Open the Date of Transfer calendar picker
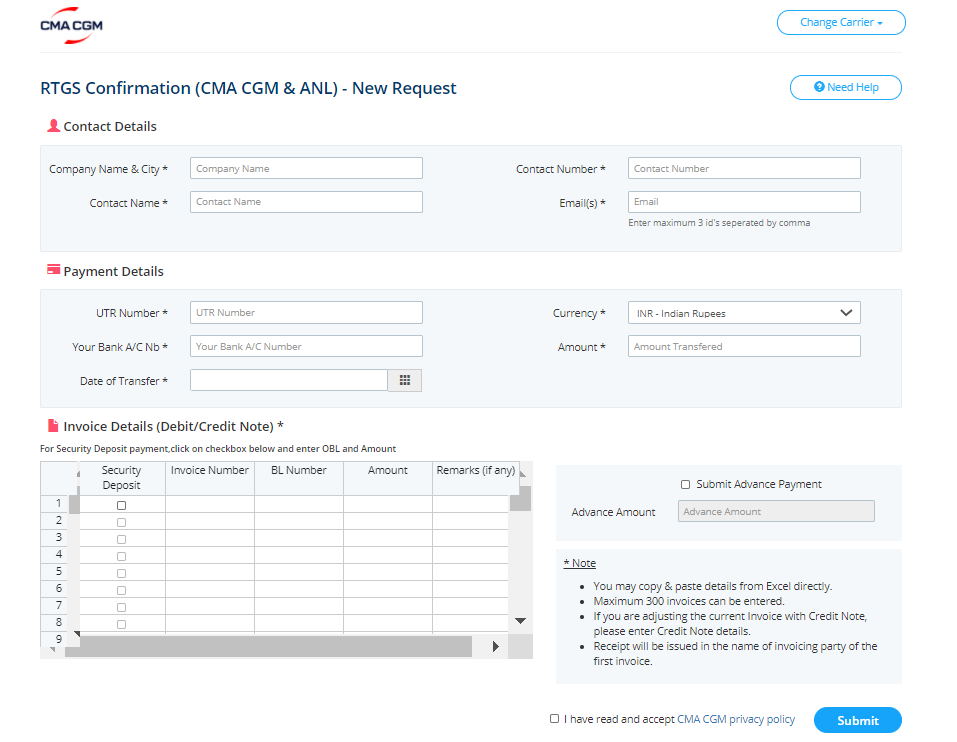 (404, 380)
